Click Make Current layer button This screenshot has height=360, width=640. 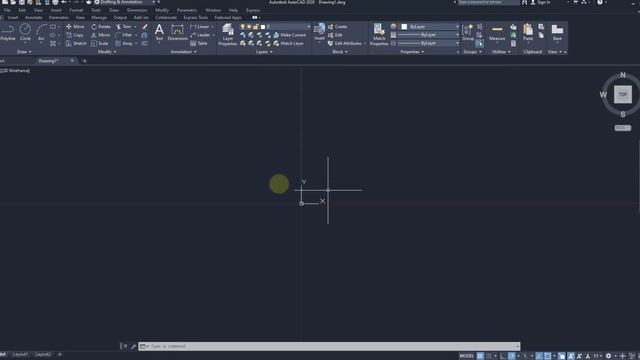pos(289,35)
